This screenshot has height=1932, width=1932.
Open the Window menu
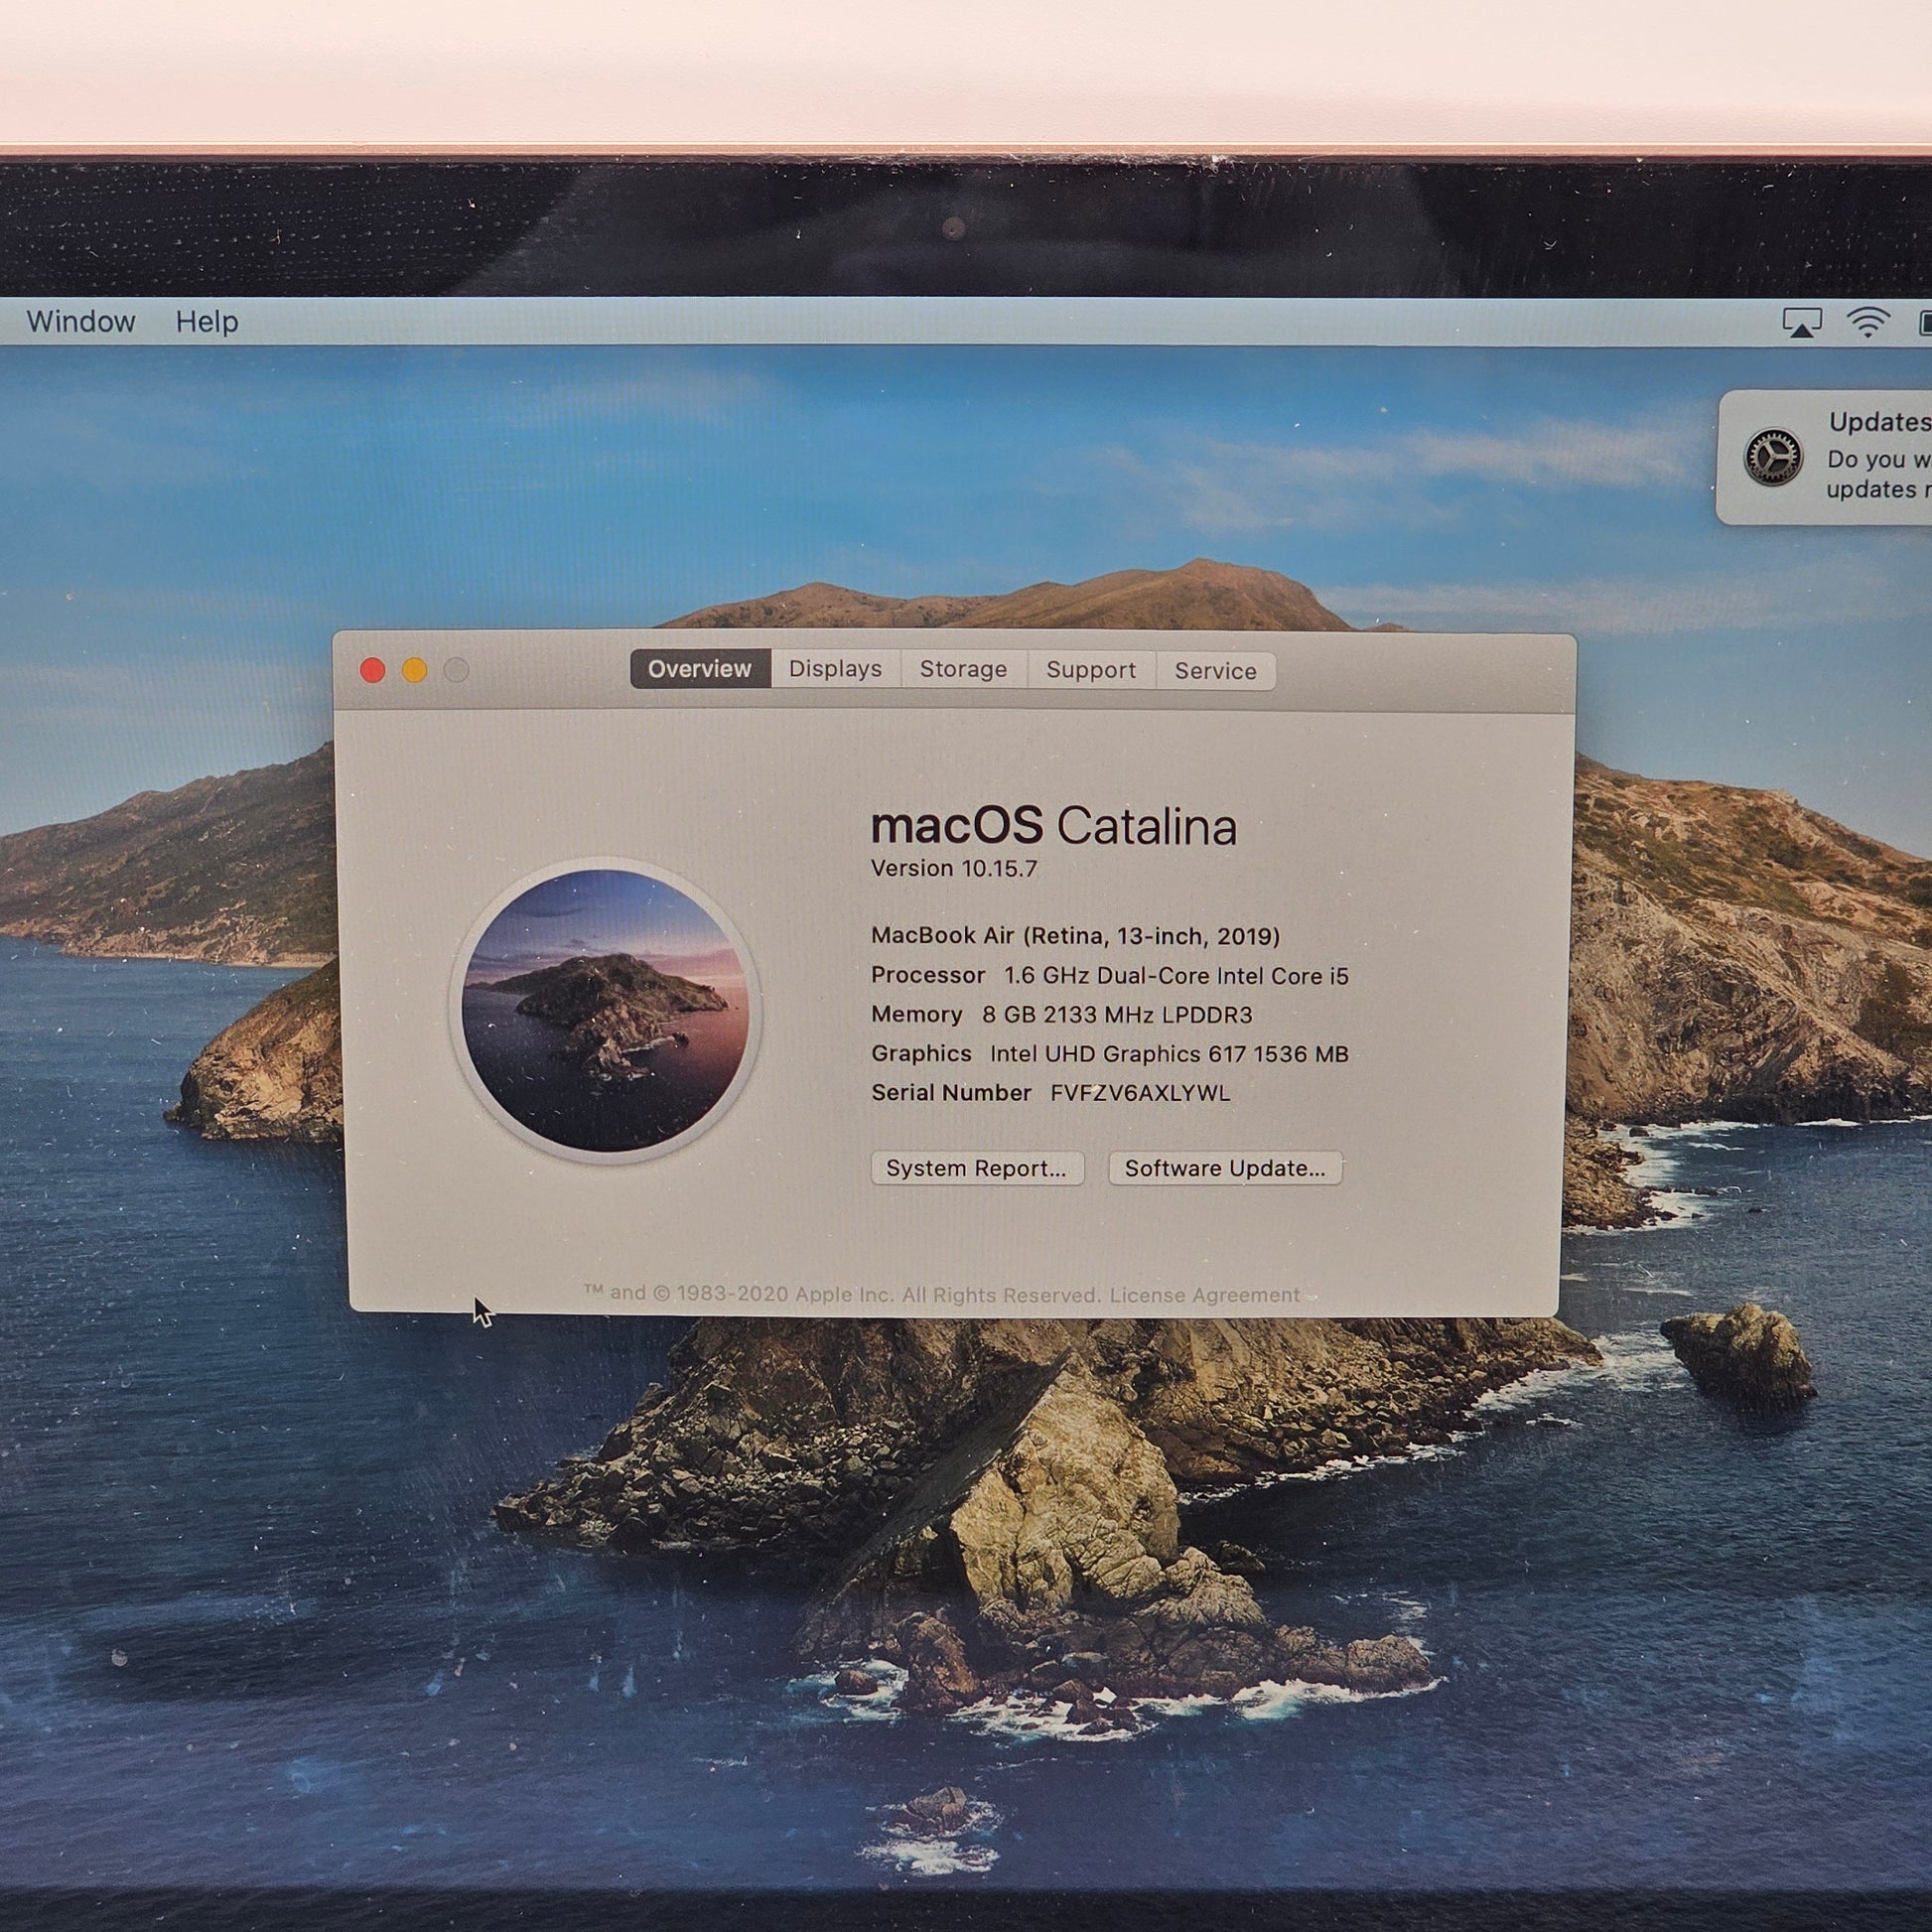[x=81, y=322]
